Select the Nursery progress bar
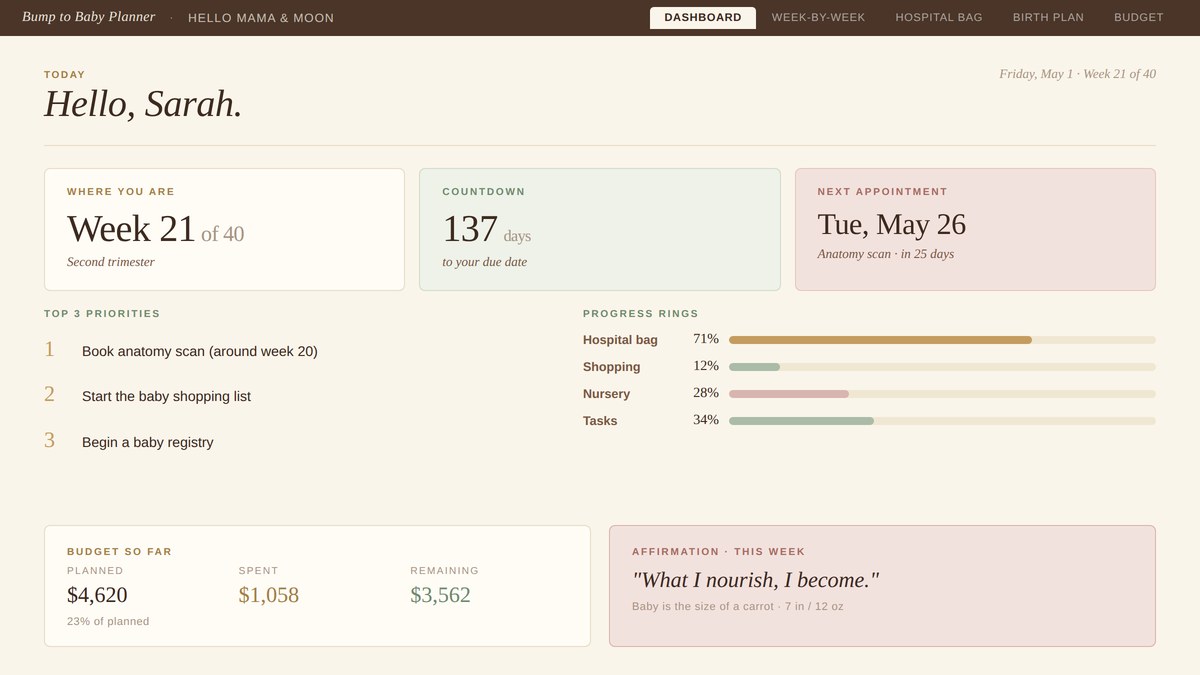The image size is (1200, 675). click(942, 394)
